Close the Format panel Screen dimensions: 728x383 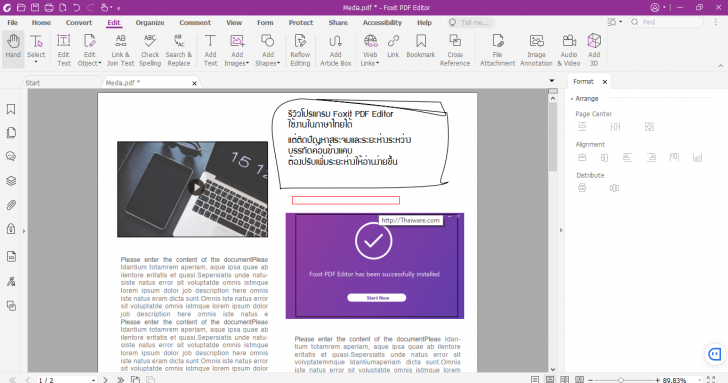tap(604, 82)
